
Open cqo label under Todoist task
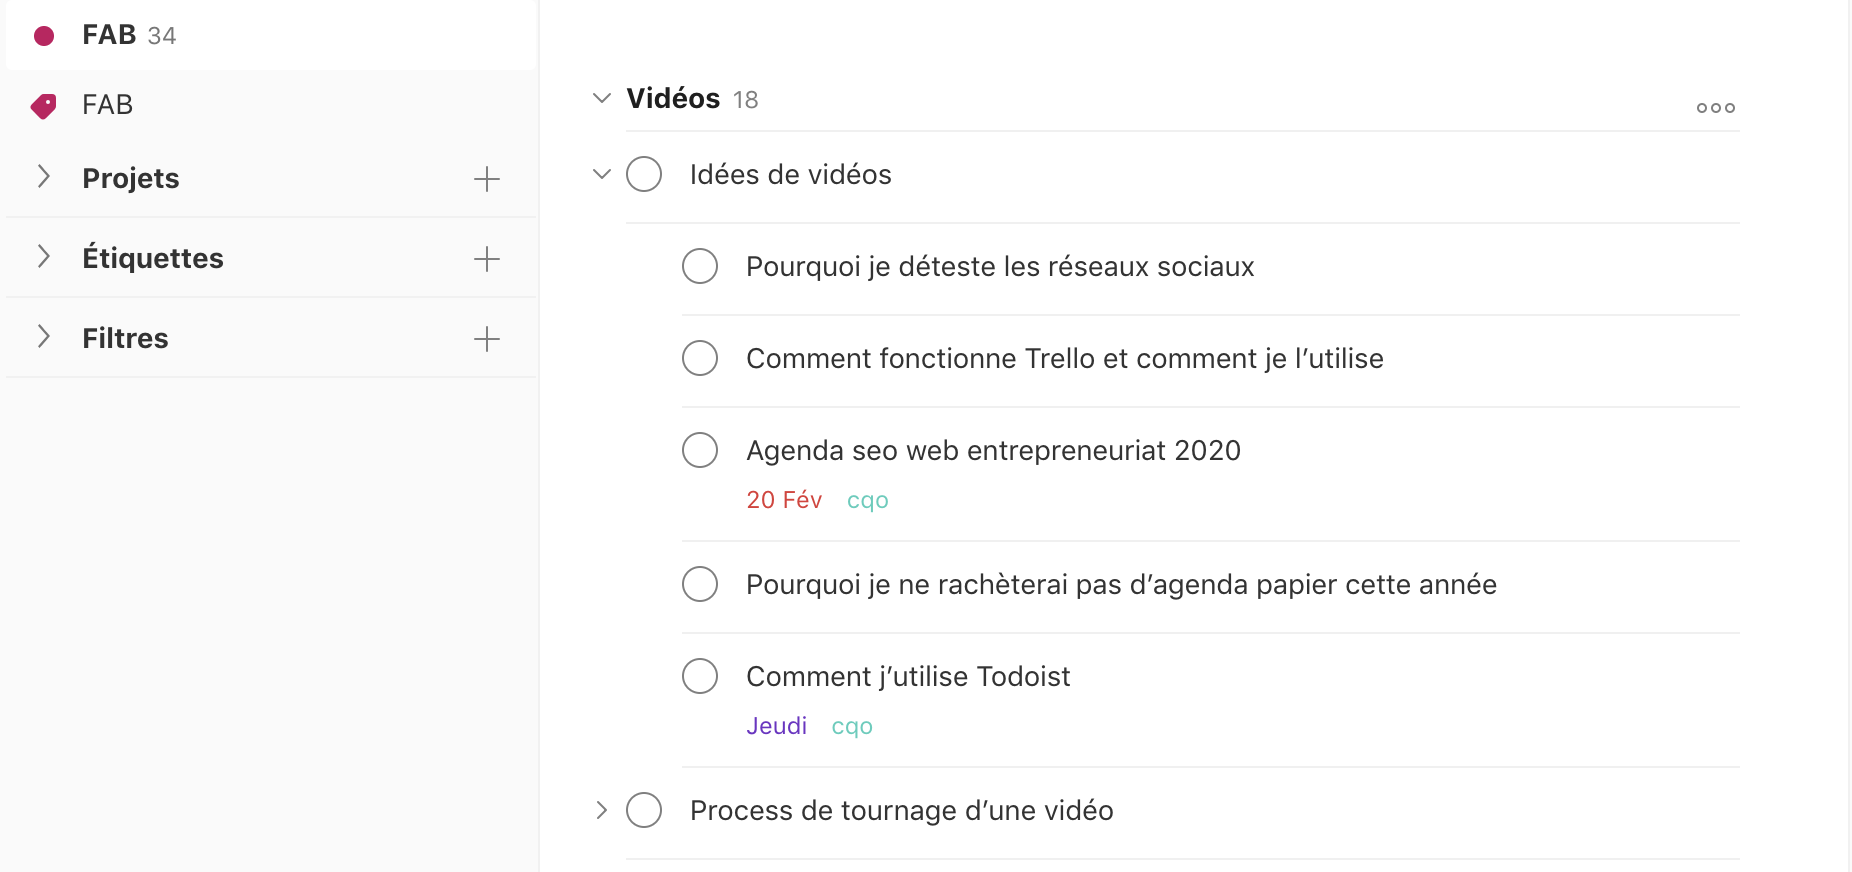tap(852, 726)
